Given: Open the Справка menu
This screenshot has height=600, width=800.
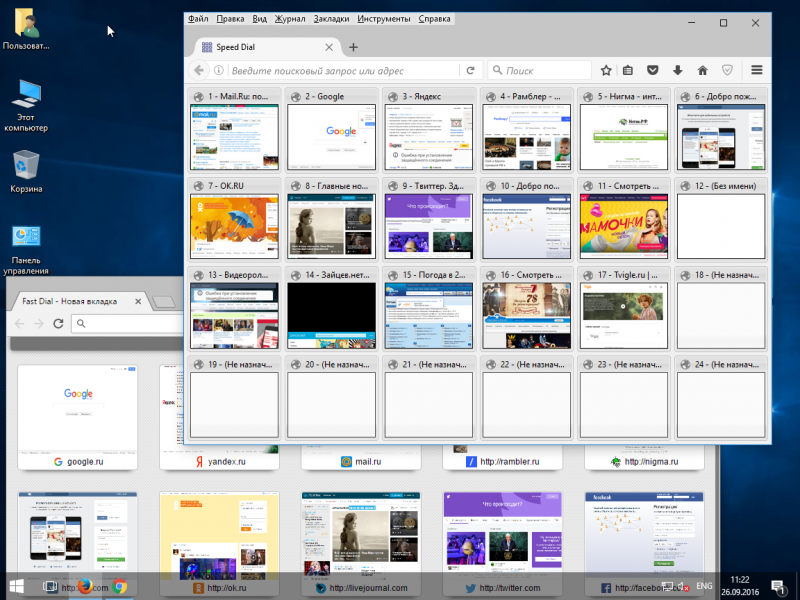Looking at the screenshot, I should [434, 19].
